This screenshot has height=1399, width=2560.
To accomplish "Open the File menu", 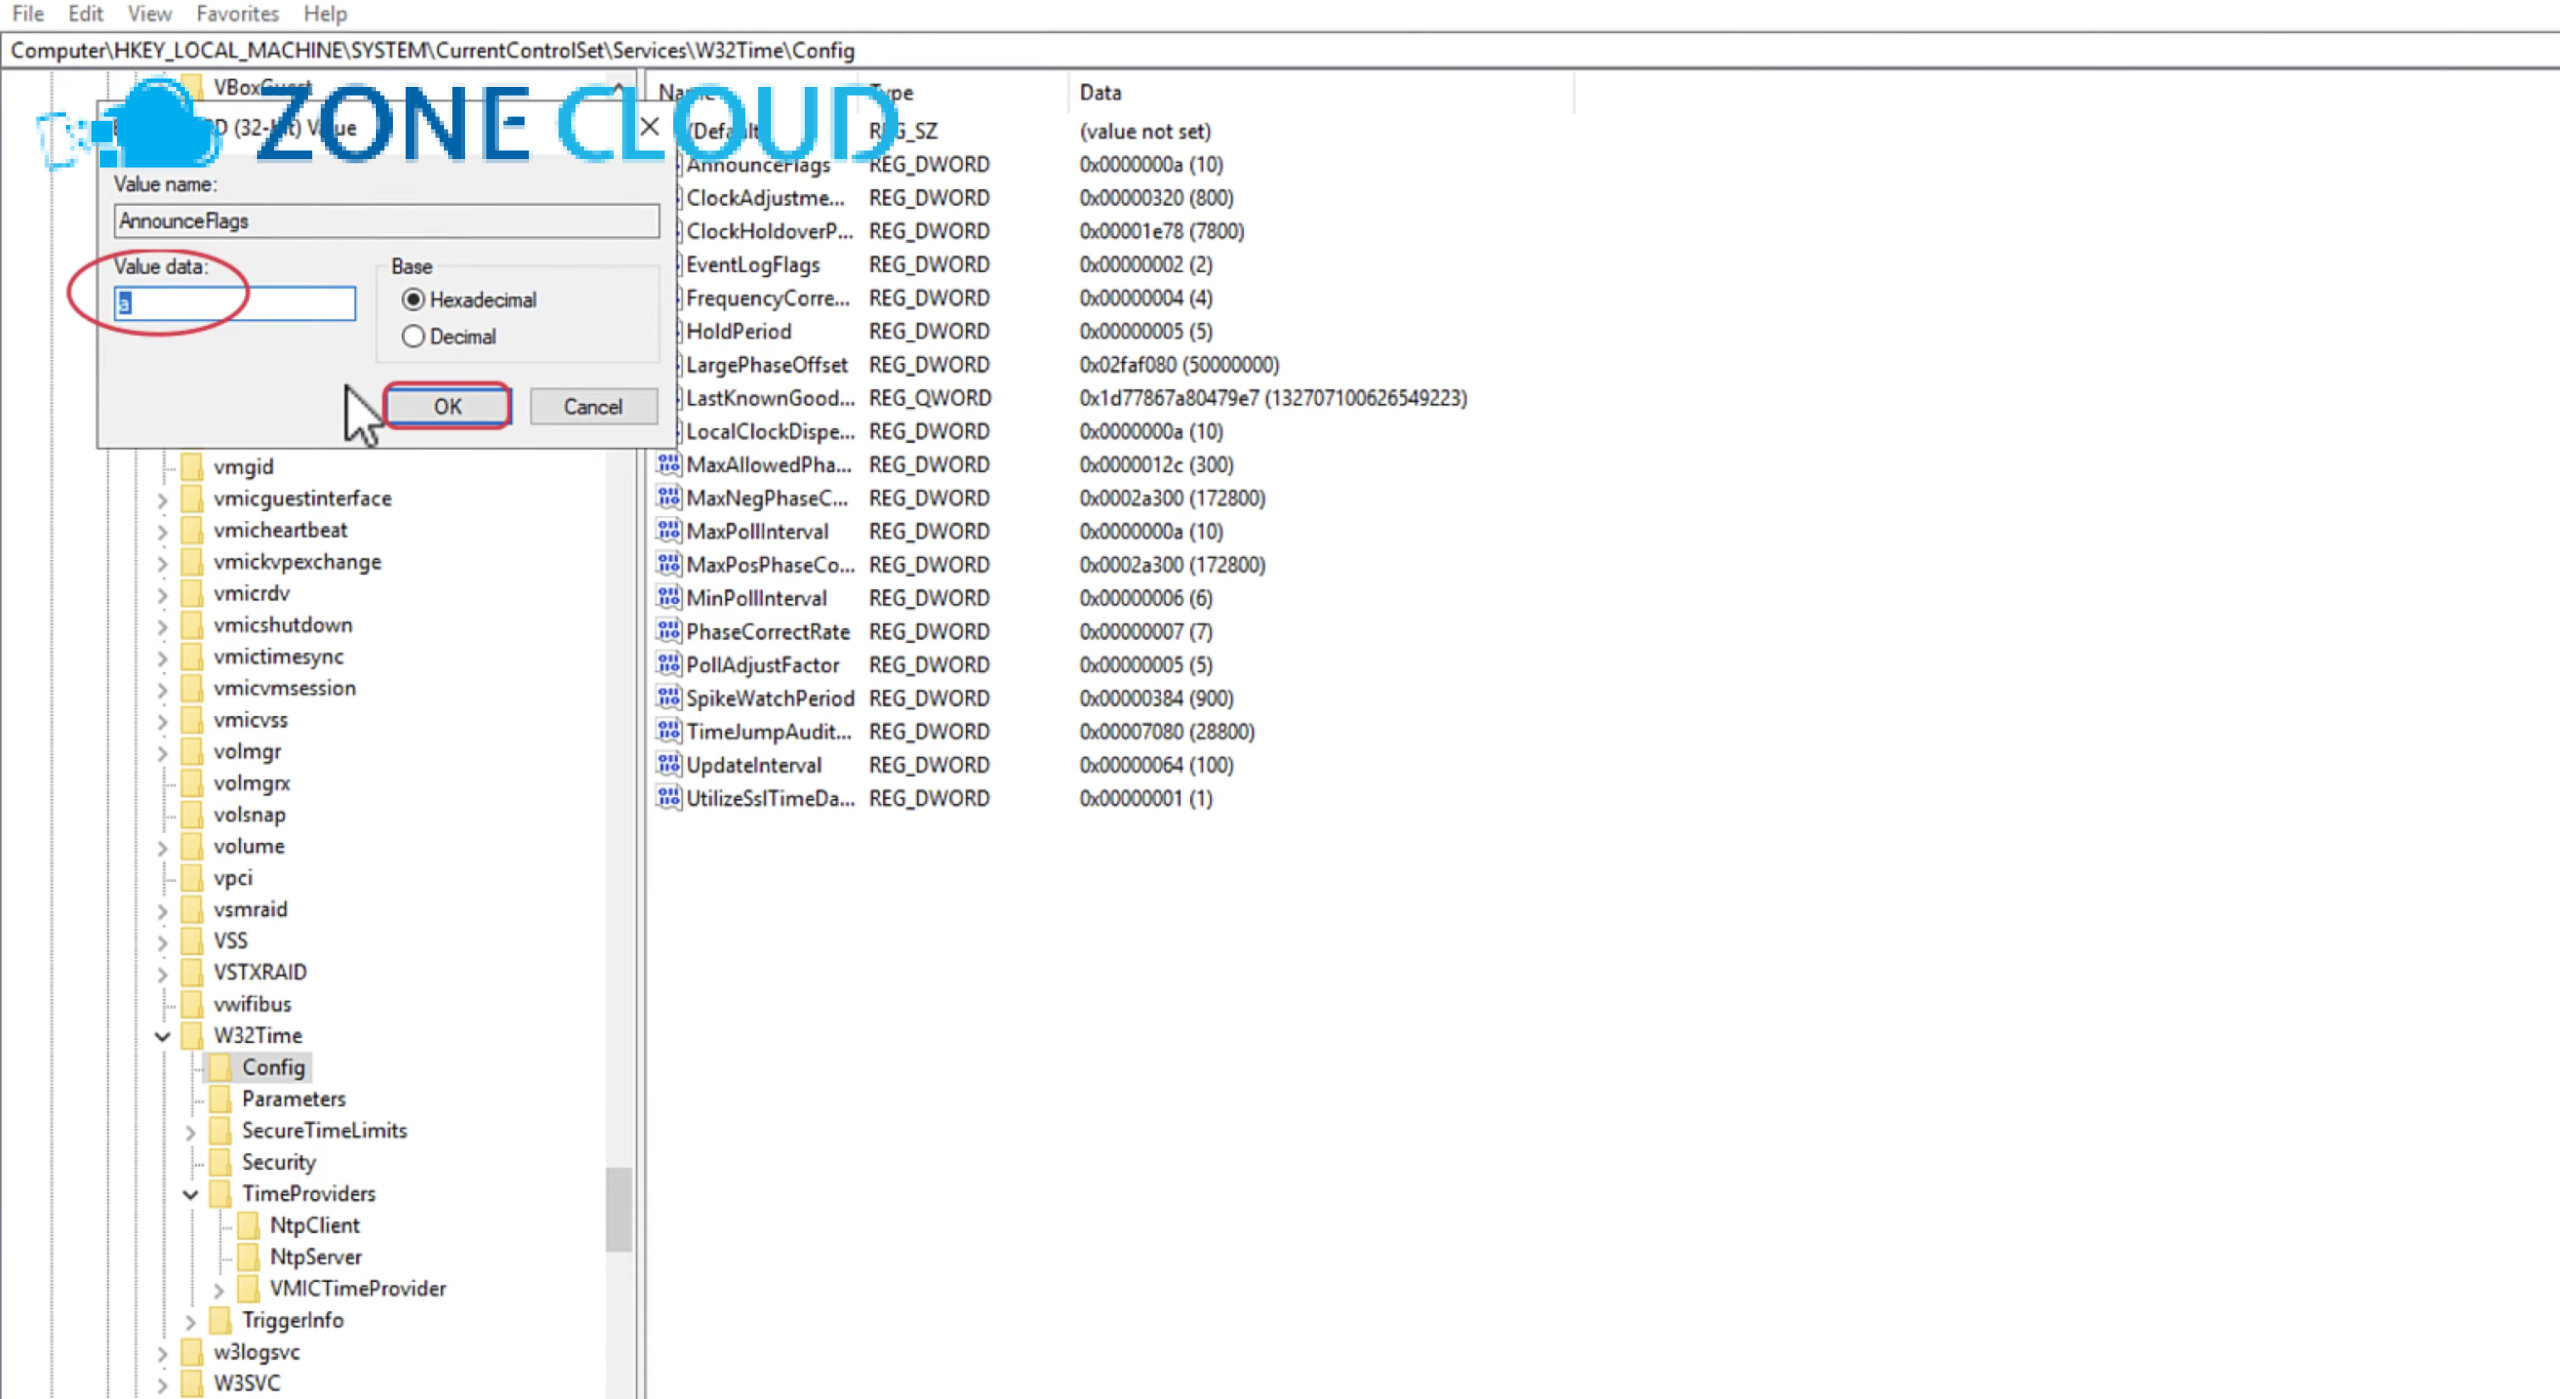I will pyautogui.click(x=28, y=14).
